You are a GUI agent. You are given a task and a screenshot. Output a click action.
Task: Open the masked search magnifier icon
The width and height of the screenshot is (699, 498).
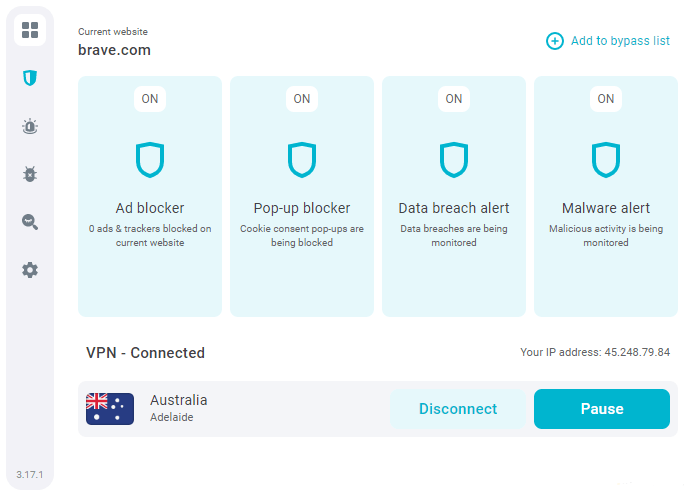(x=30, y=222)
